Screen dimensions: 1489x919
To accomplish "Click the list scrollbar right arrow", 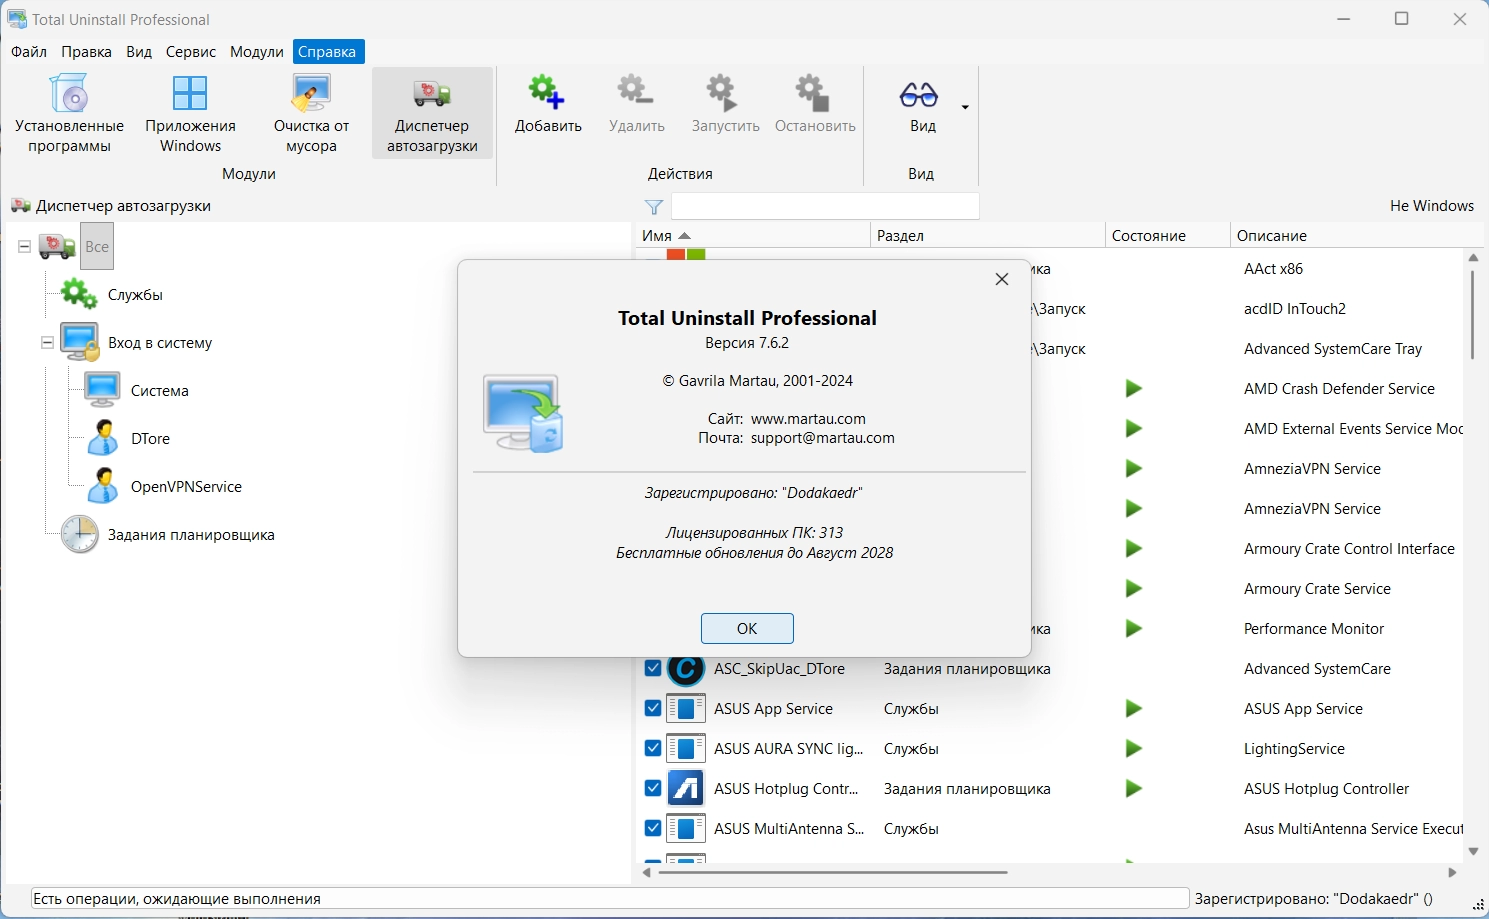I will [1452, 873].
